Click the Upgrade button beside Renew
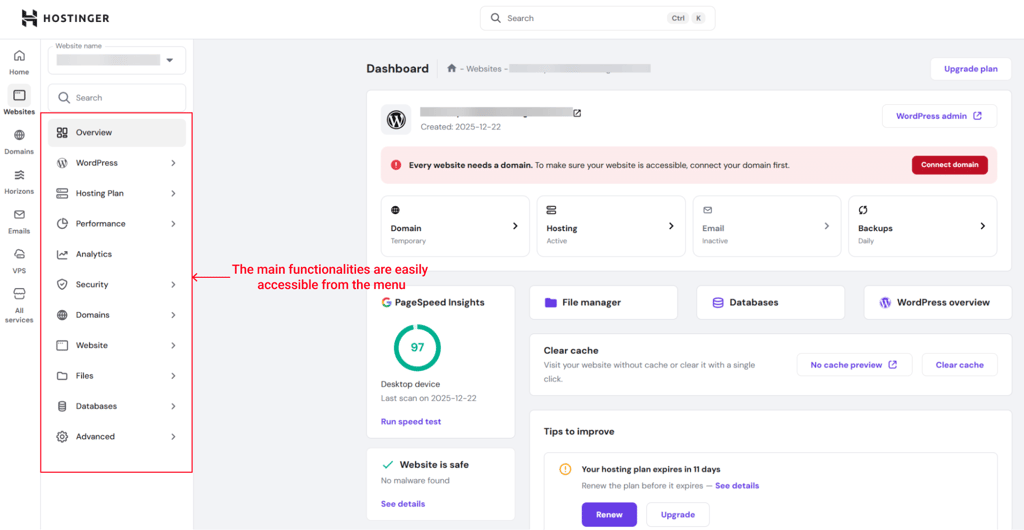The height and width of the screenshot is (530, 1024). 678,514
